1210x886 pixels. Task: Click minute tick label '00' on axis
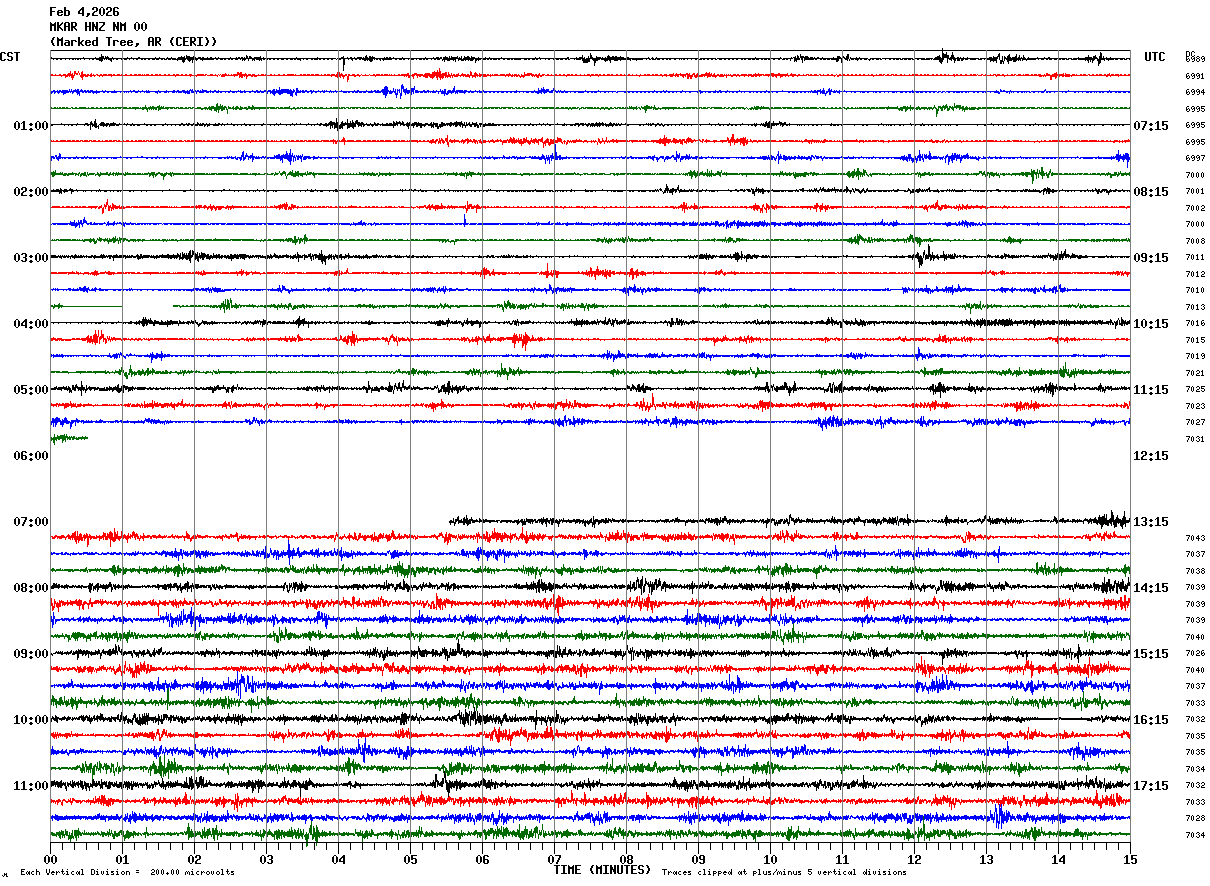click(x=50, y=860)
